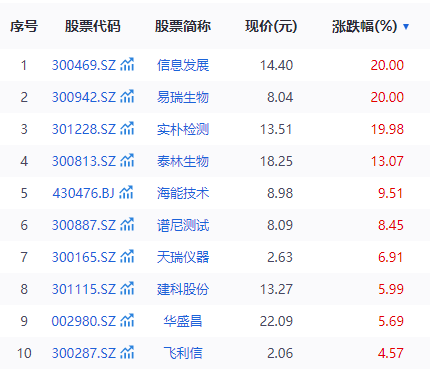
Task: Open chart icon beside 300165.SZ
Action: tap(127, 257)
